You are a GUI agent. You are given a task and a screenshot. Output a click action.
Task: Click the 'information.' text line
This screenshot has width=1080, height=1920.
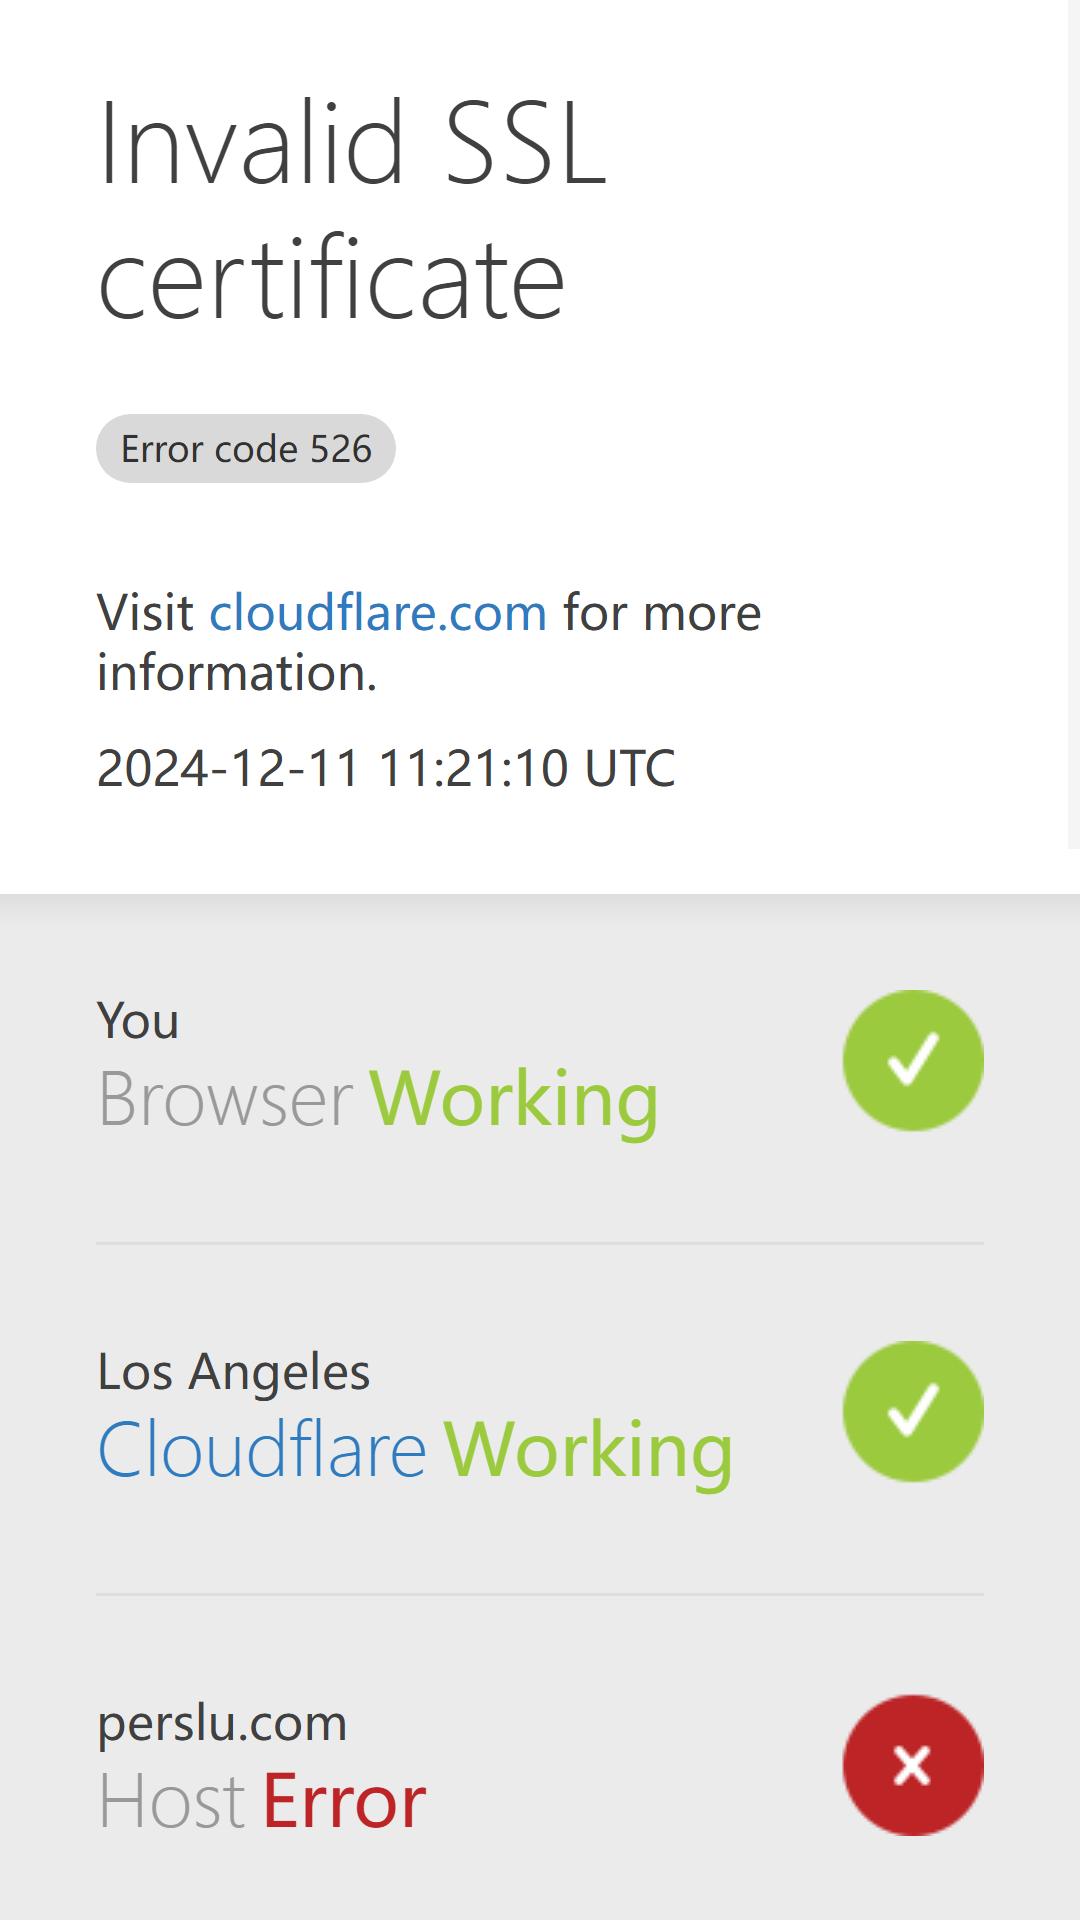click(237, 672)
